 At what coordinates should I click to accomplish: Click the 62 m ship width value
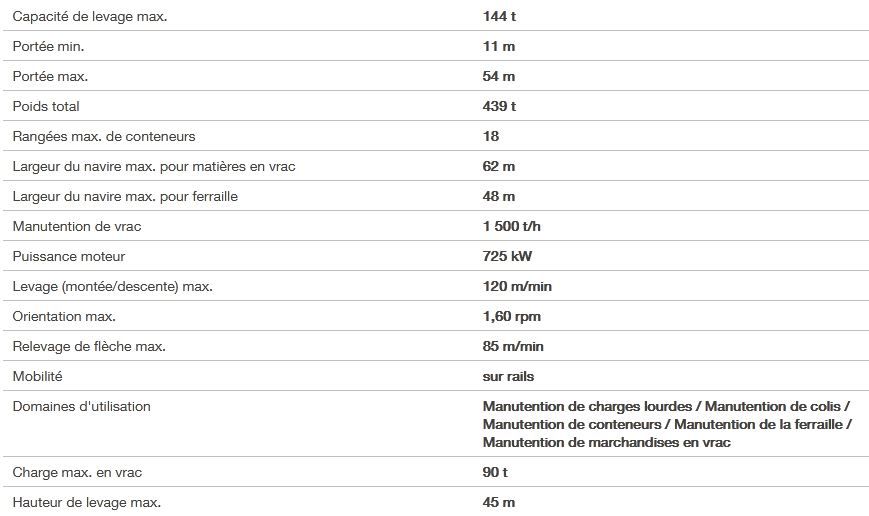click(x=499, y=167)
